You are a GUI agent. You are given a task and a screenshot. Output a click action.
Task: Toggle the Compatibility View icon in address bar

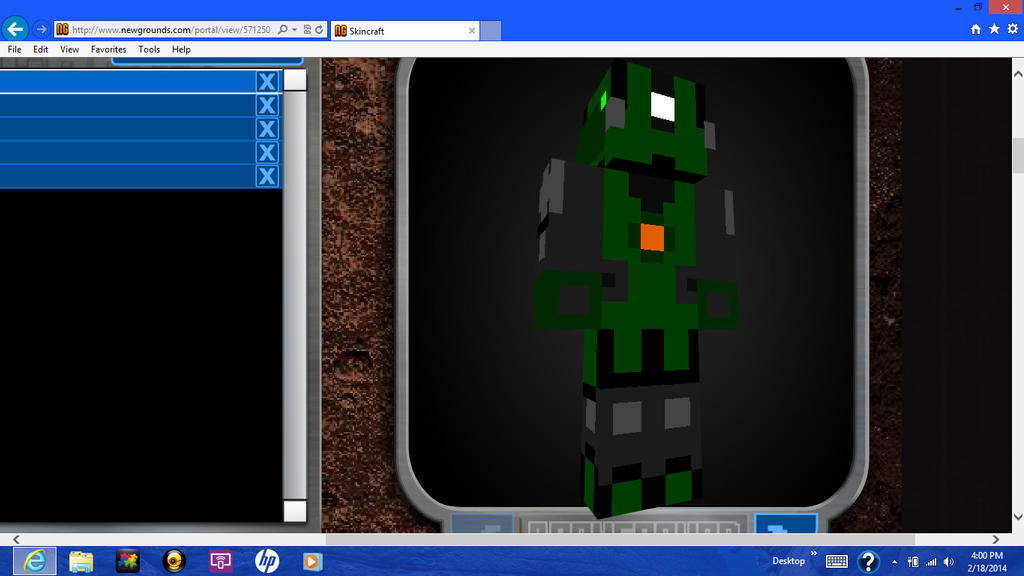307,29
